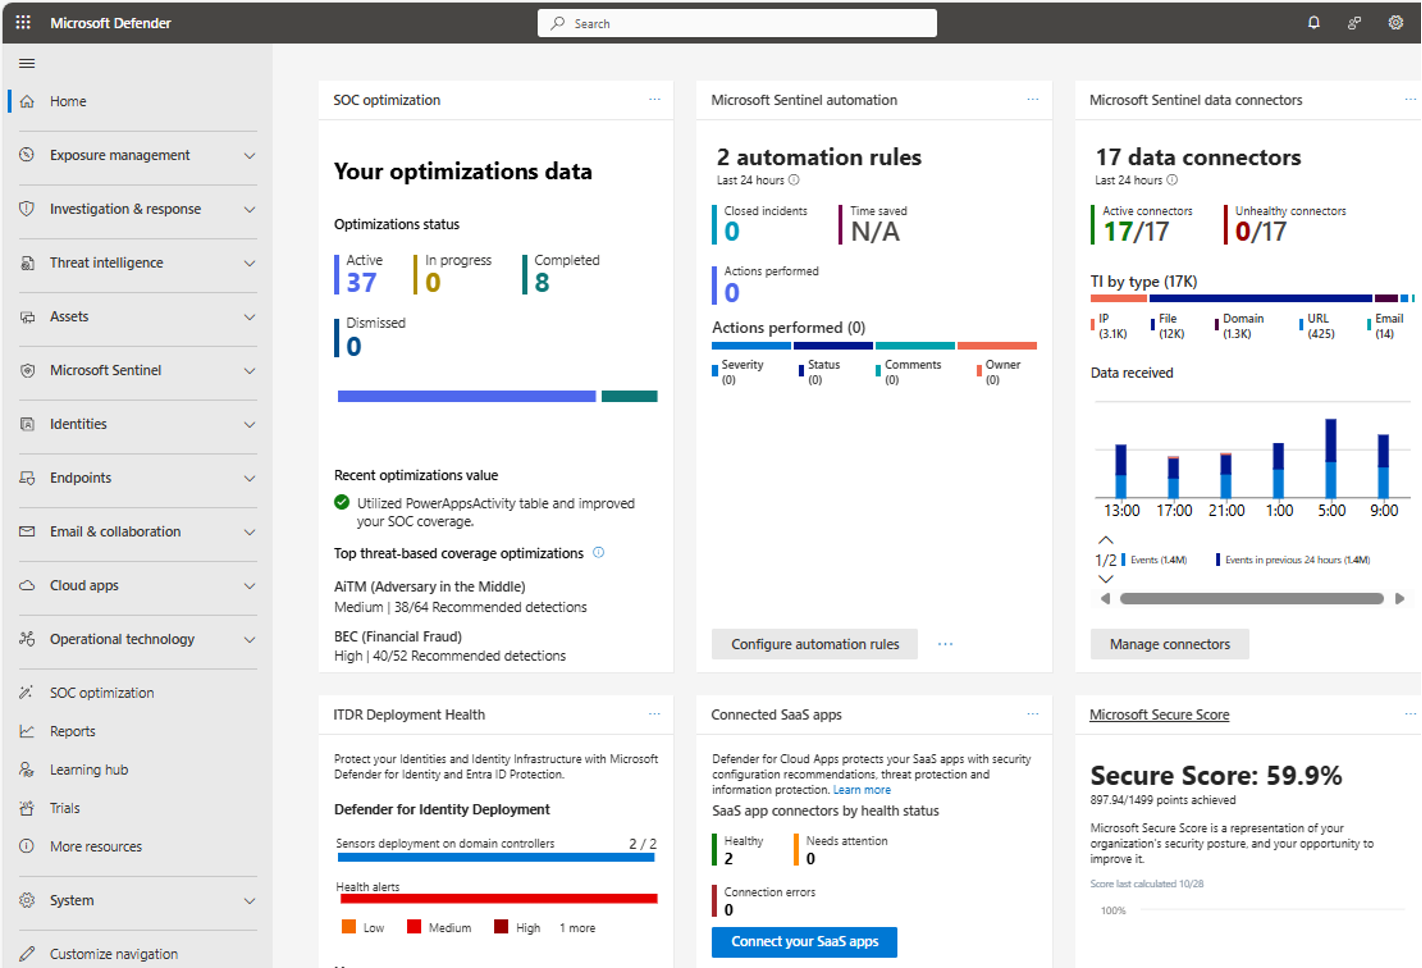Open the Home page from the sidebar
This screenshot has height=968, width=1422.
click(68, 100)
